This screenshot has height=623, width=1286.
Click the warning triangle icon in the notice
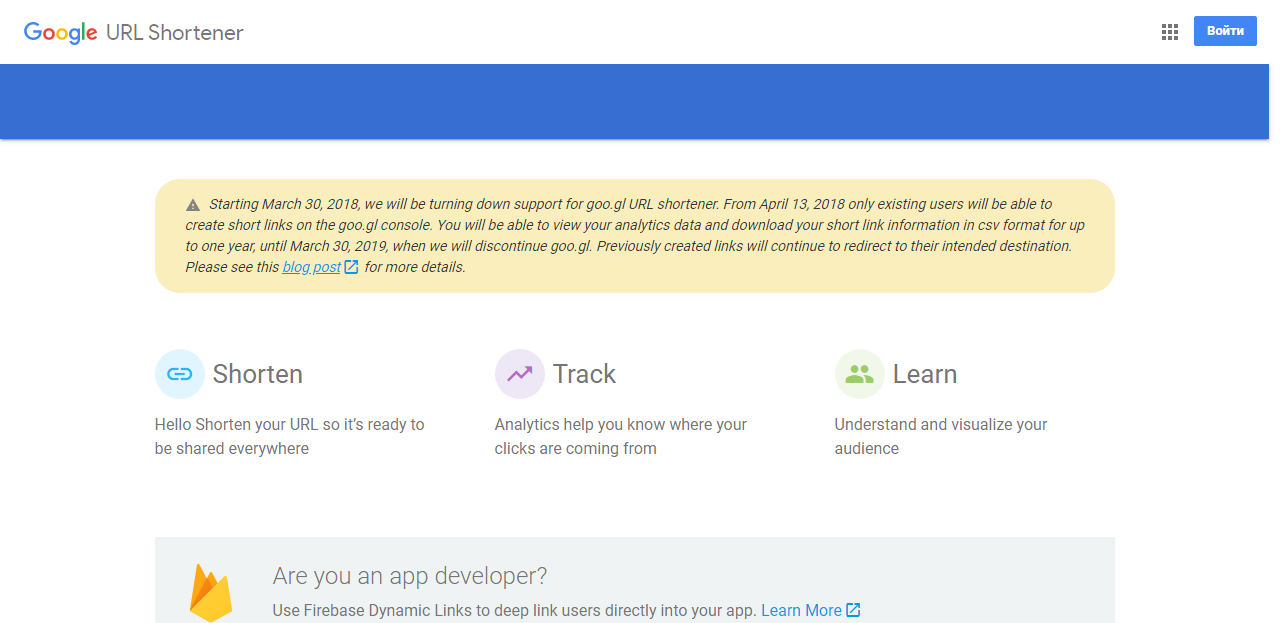(193, 205)
